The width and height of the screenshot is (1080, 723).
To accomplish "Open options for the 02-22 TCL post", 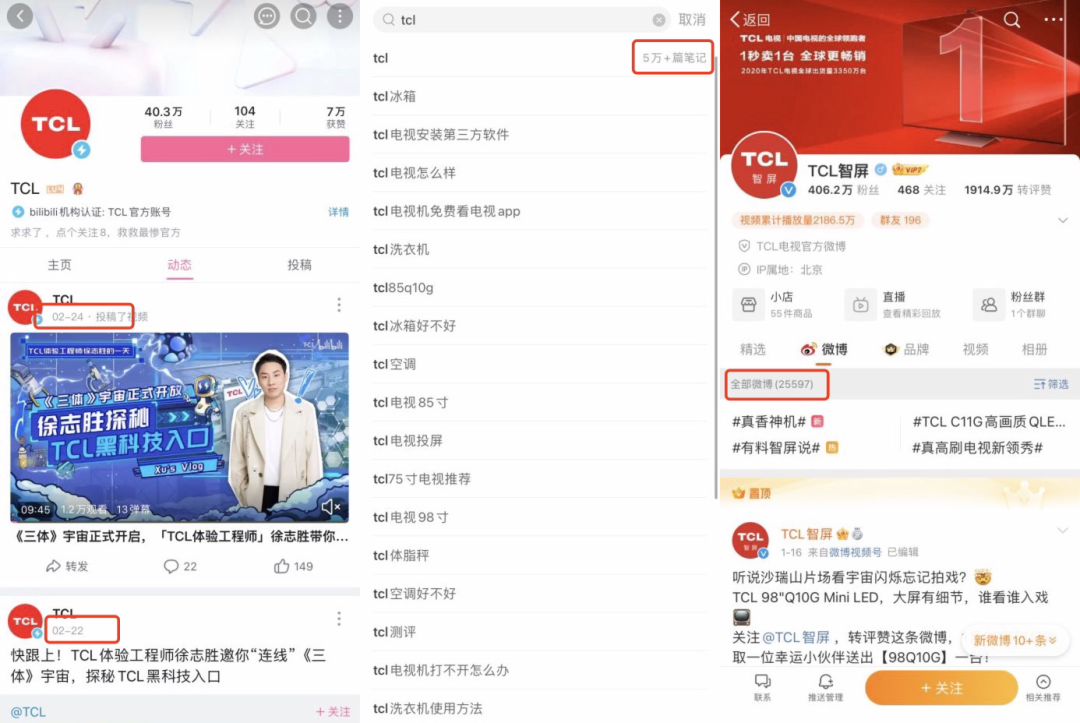I will [x=339, y=619].
